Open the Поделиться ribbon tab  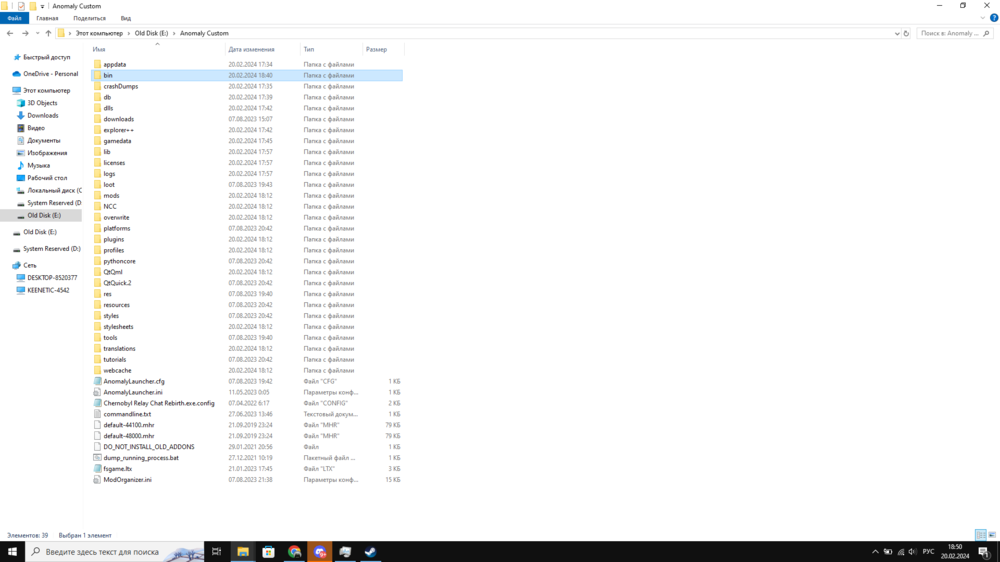(89, 18)
